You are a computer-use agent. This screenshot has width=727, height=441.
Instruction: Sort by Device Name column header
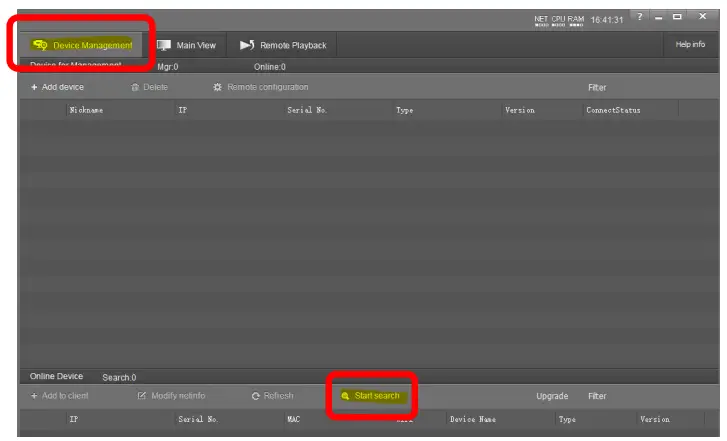[473, 419]
